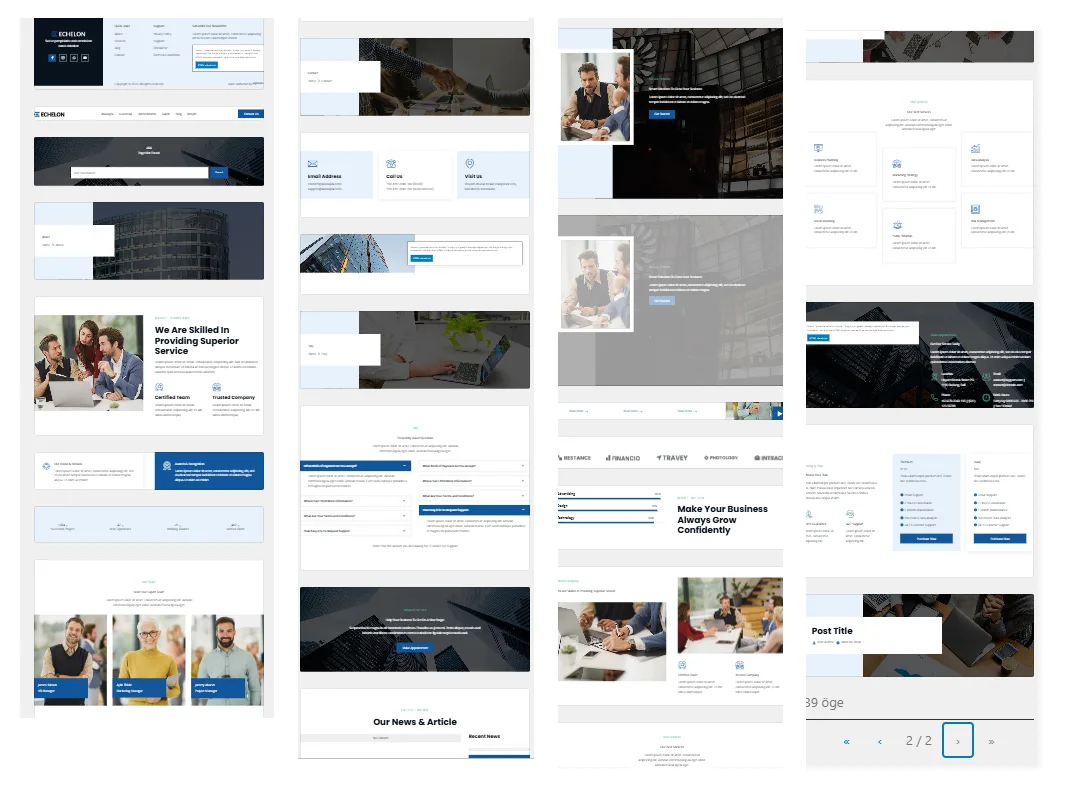Jump to the last page with the double-right arrow
This screenshot has width=1080, height=800.
(991, 741)
